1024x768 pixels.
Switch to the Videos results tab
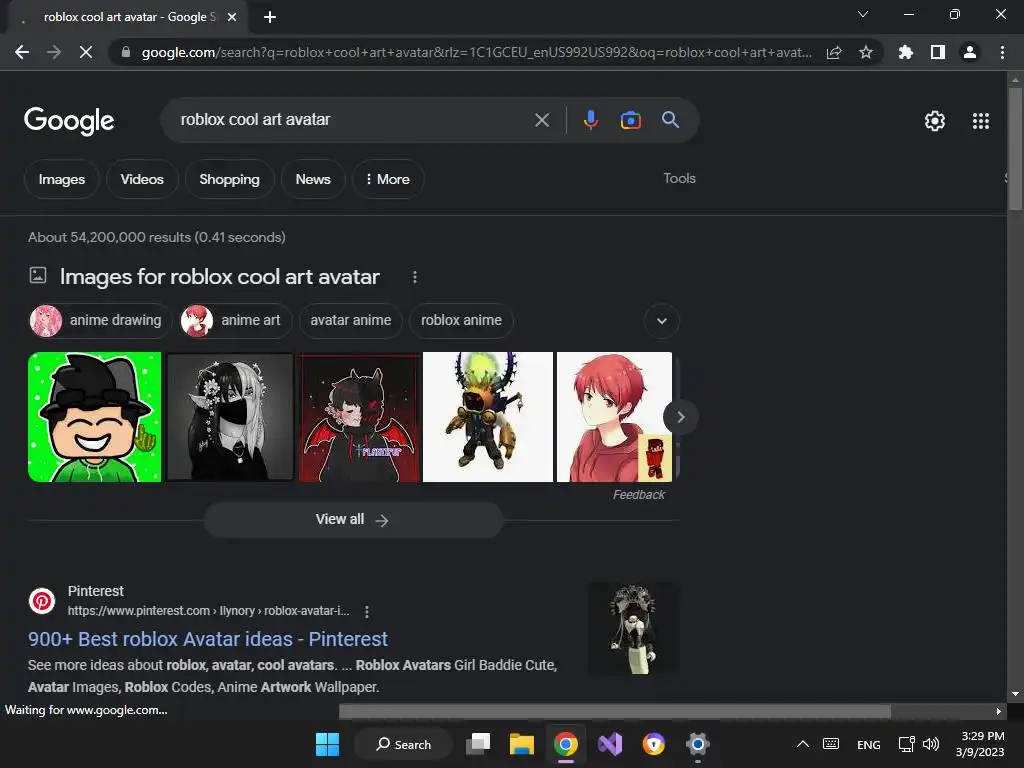[142, 179]
